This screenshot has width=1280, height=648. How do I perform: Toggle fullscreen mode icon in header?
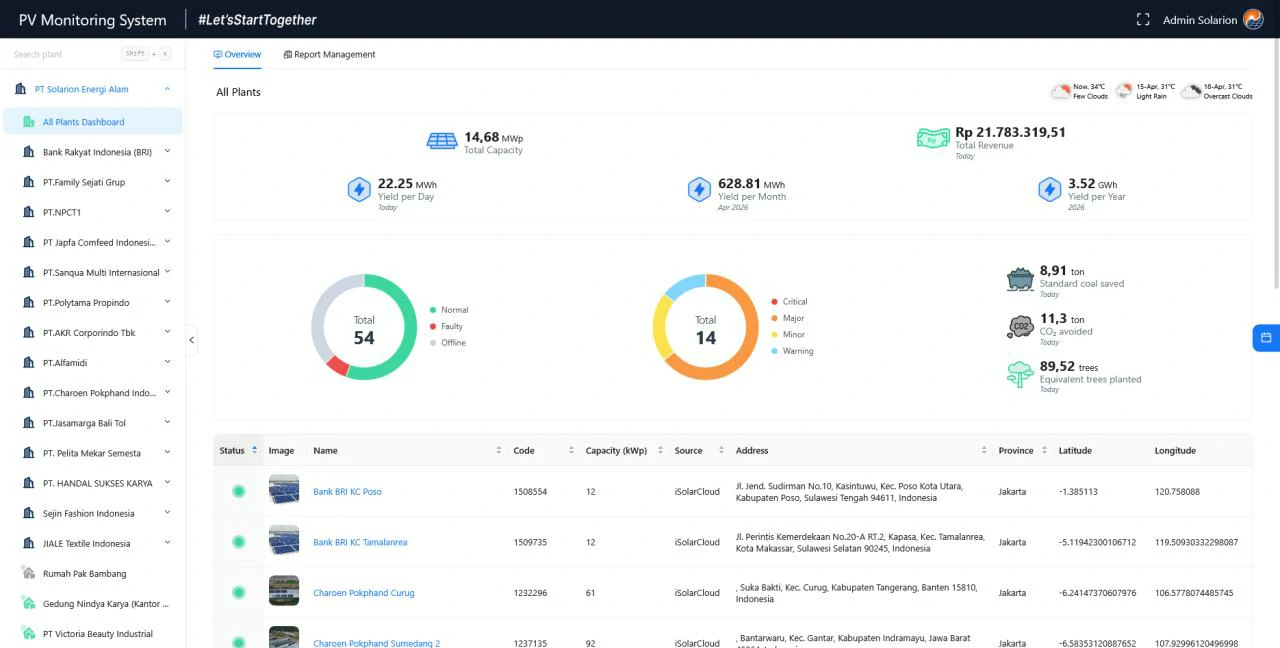tap(1143, 20)
